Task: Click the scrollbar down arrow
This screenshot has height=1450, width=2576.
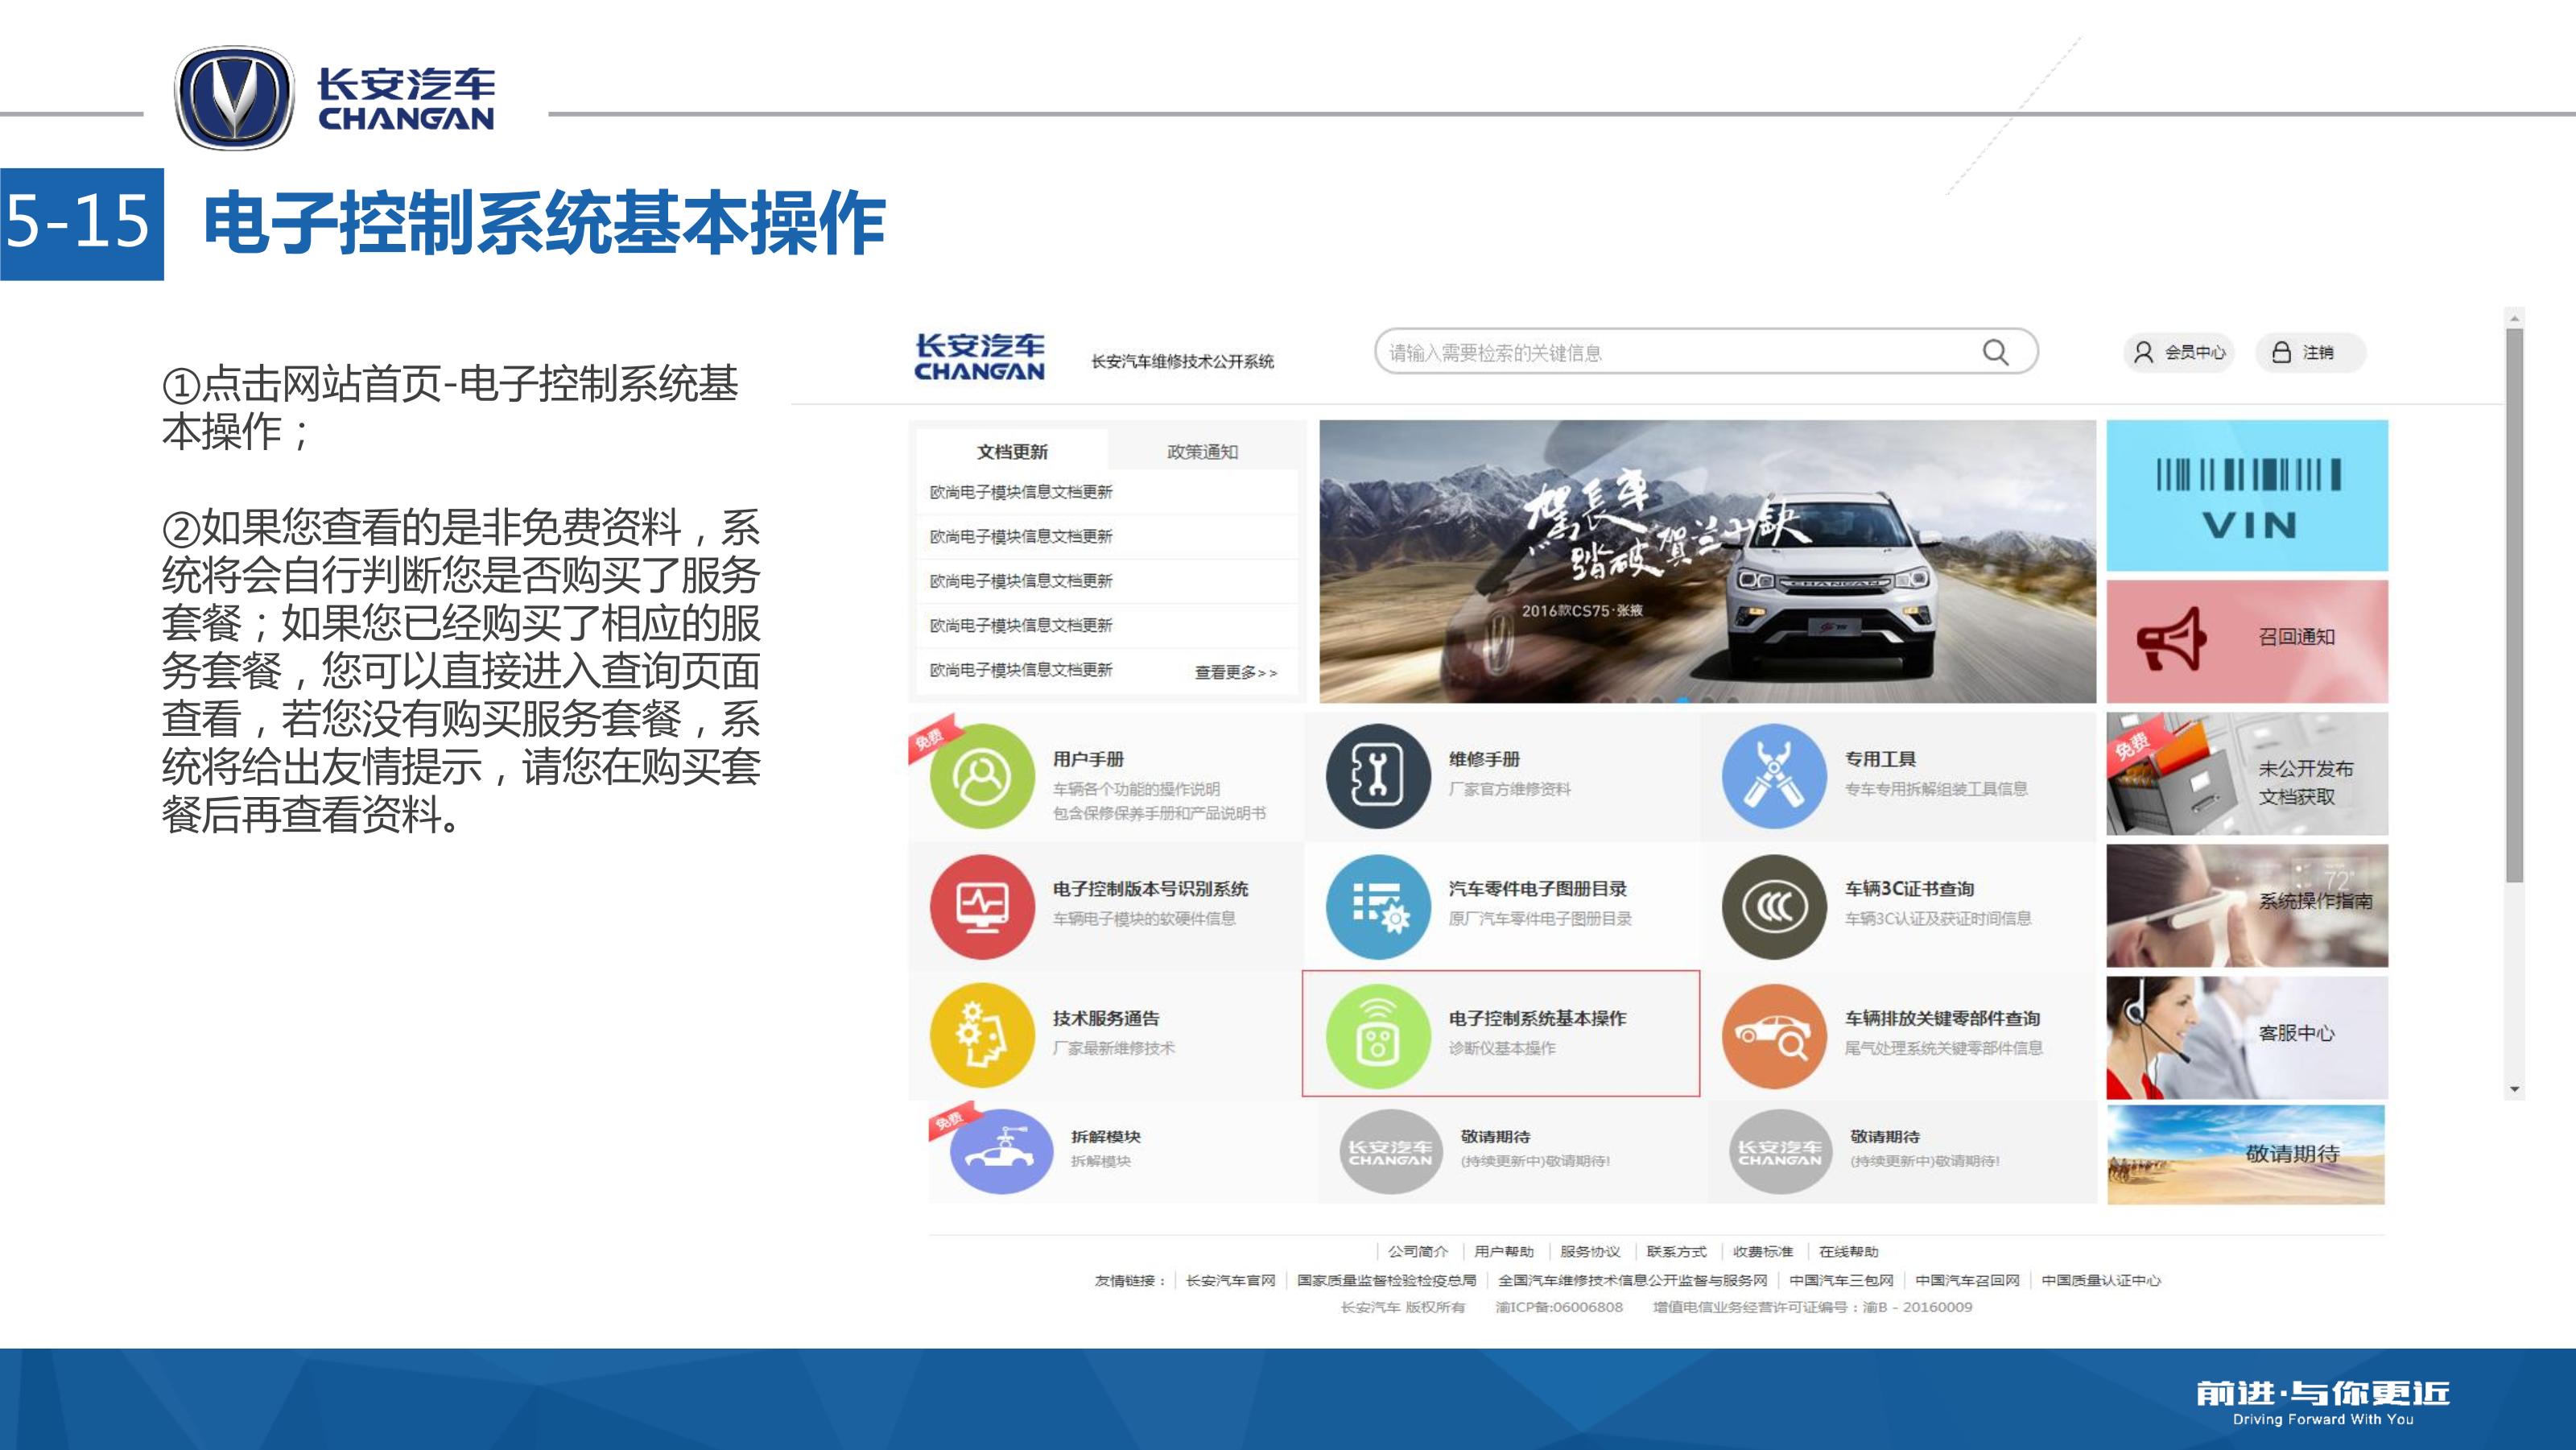Action: click(x=2514, y=1089)
